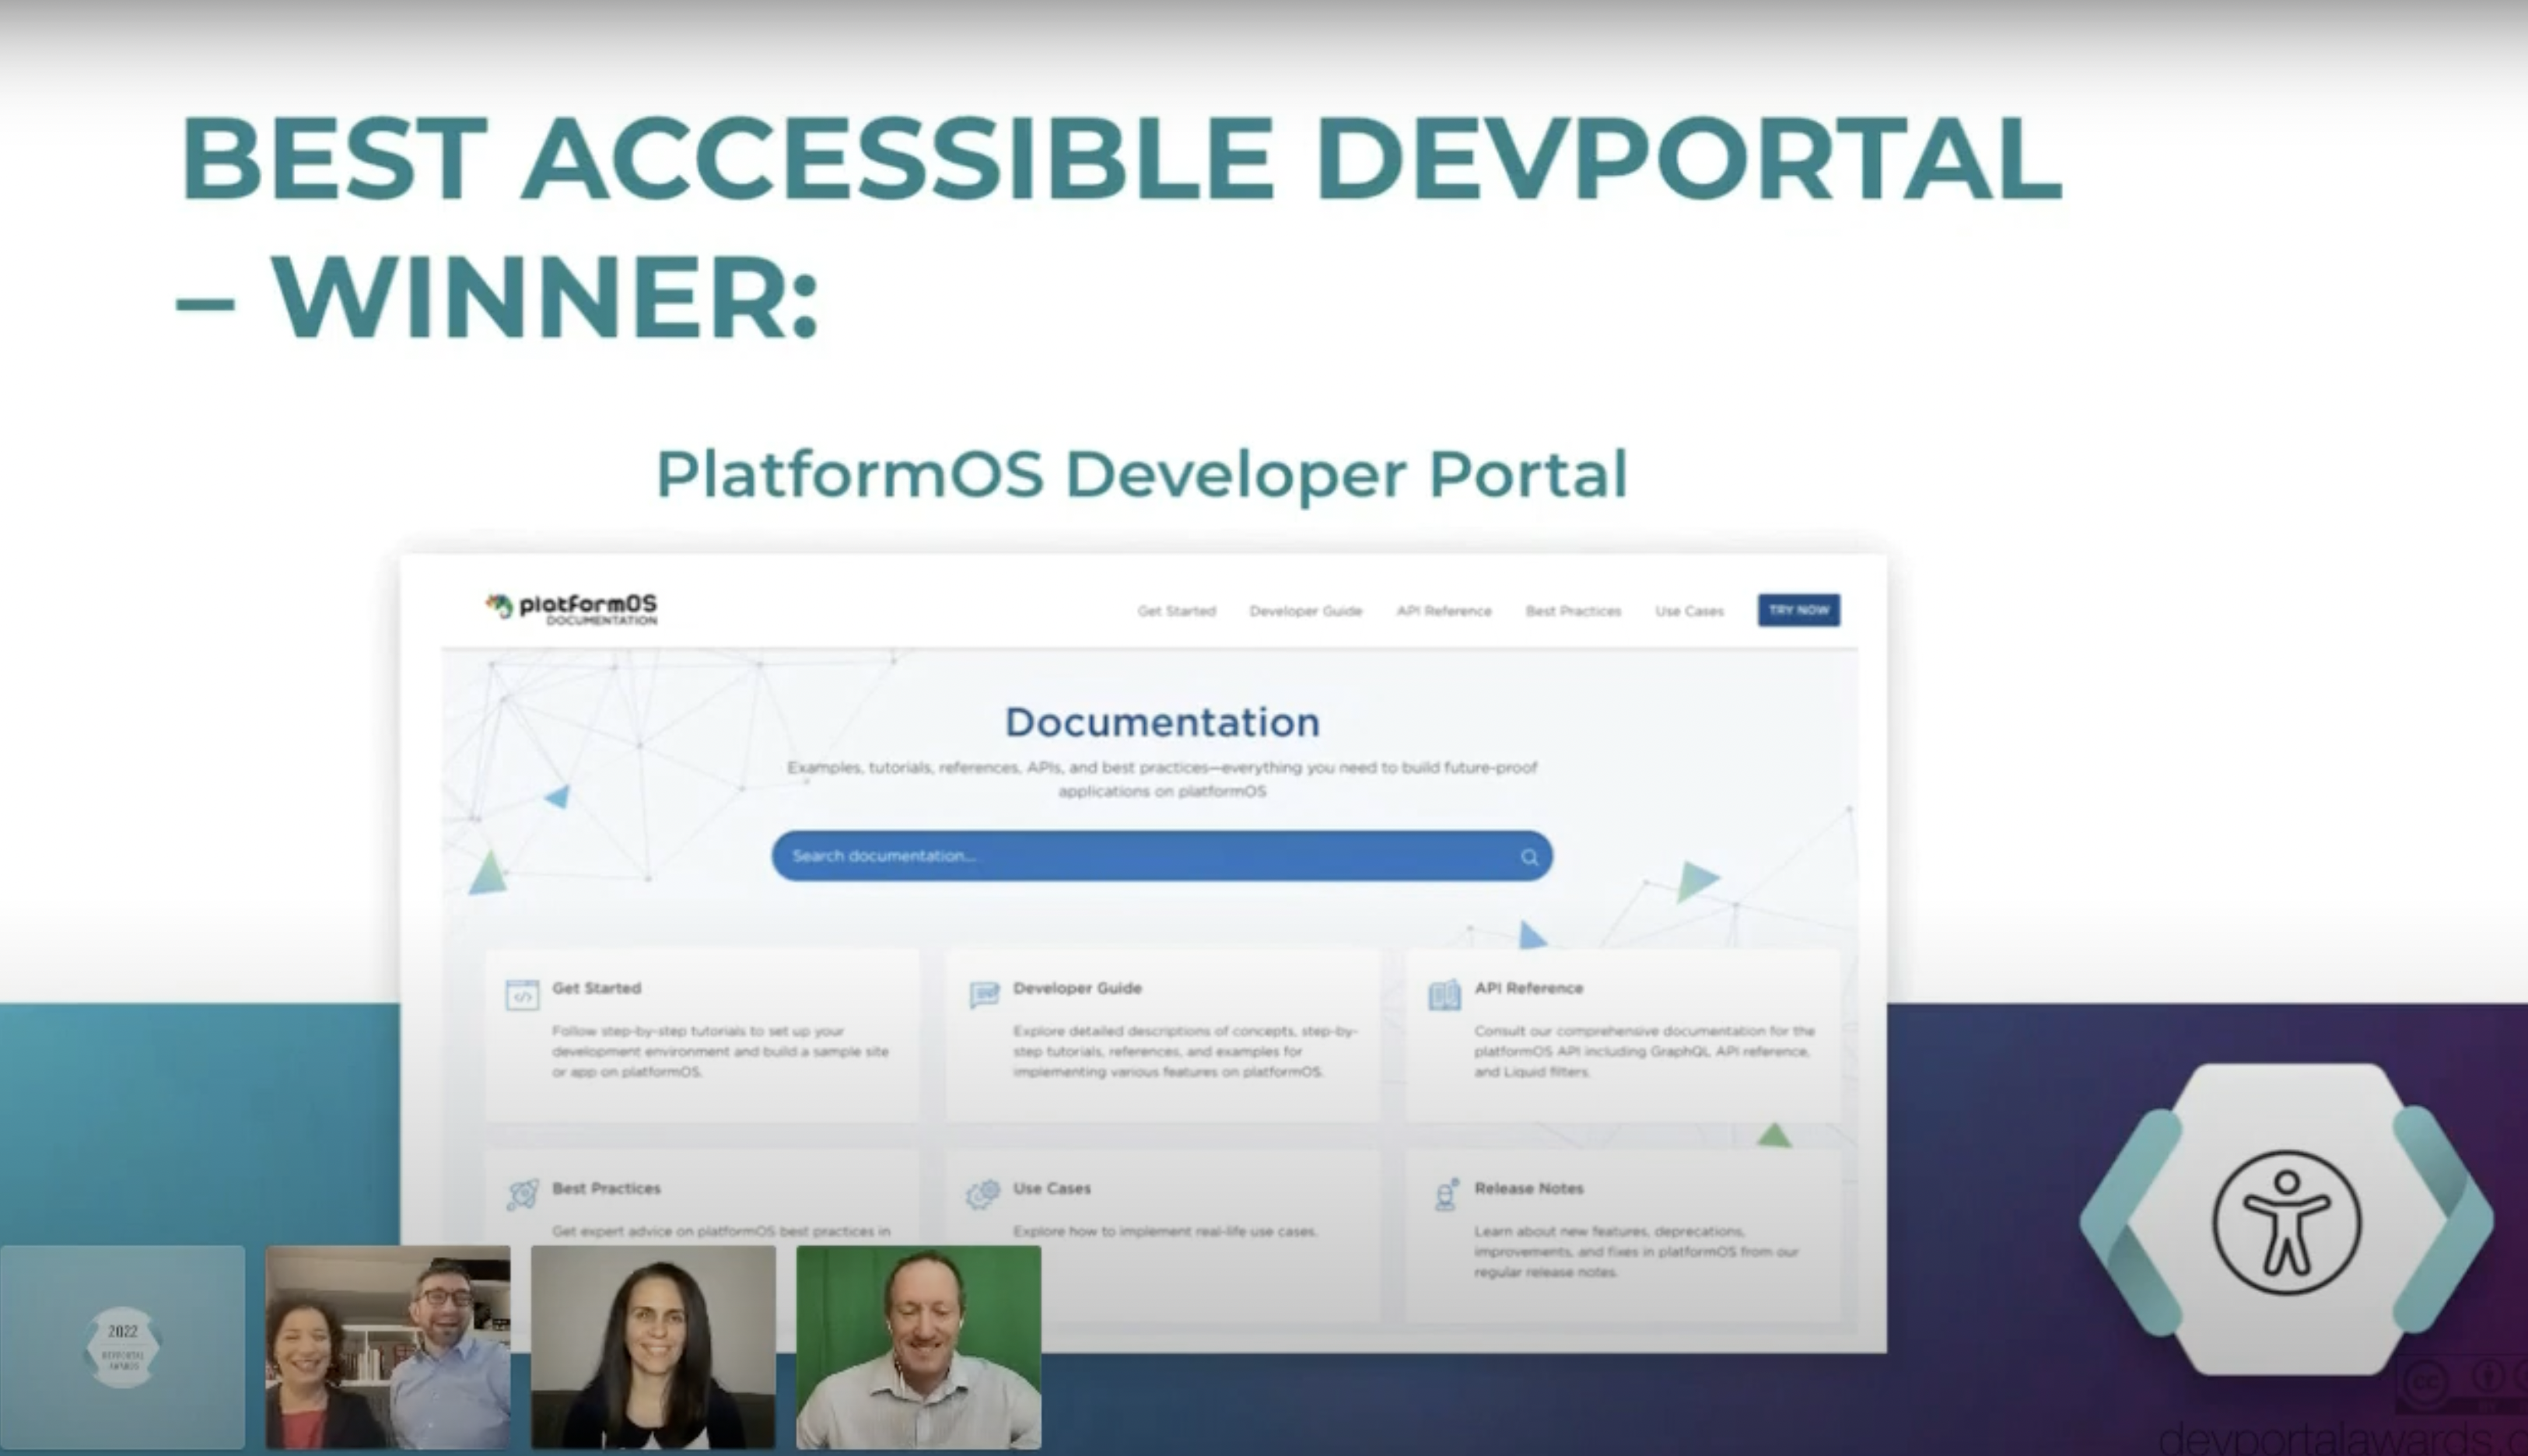Click the Best Practices rocket icon
This screenshot has width=2528, height=1456.
(x=522, y=1194)
